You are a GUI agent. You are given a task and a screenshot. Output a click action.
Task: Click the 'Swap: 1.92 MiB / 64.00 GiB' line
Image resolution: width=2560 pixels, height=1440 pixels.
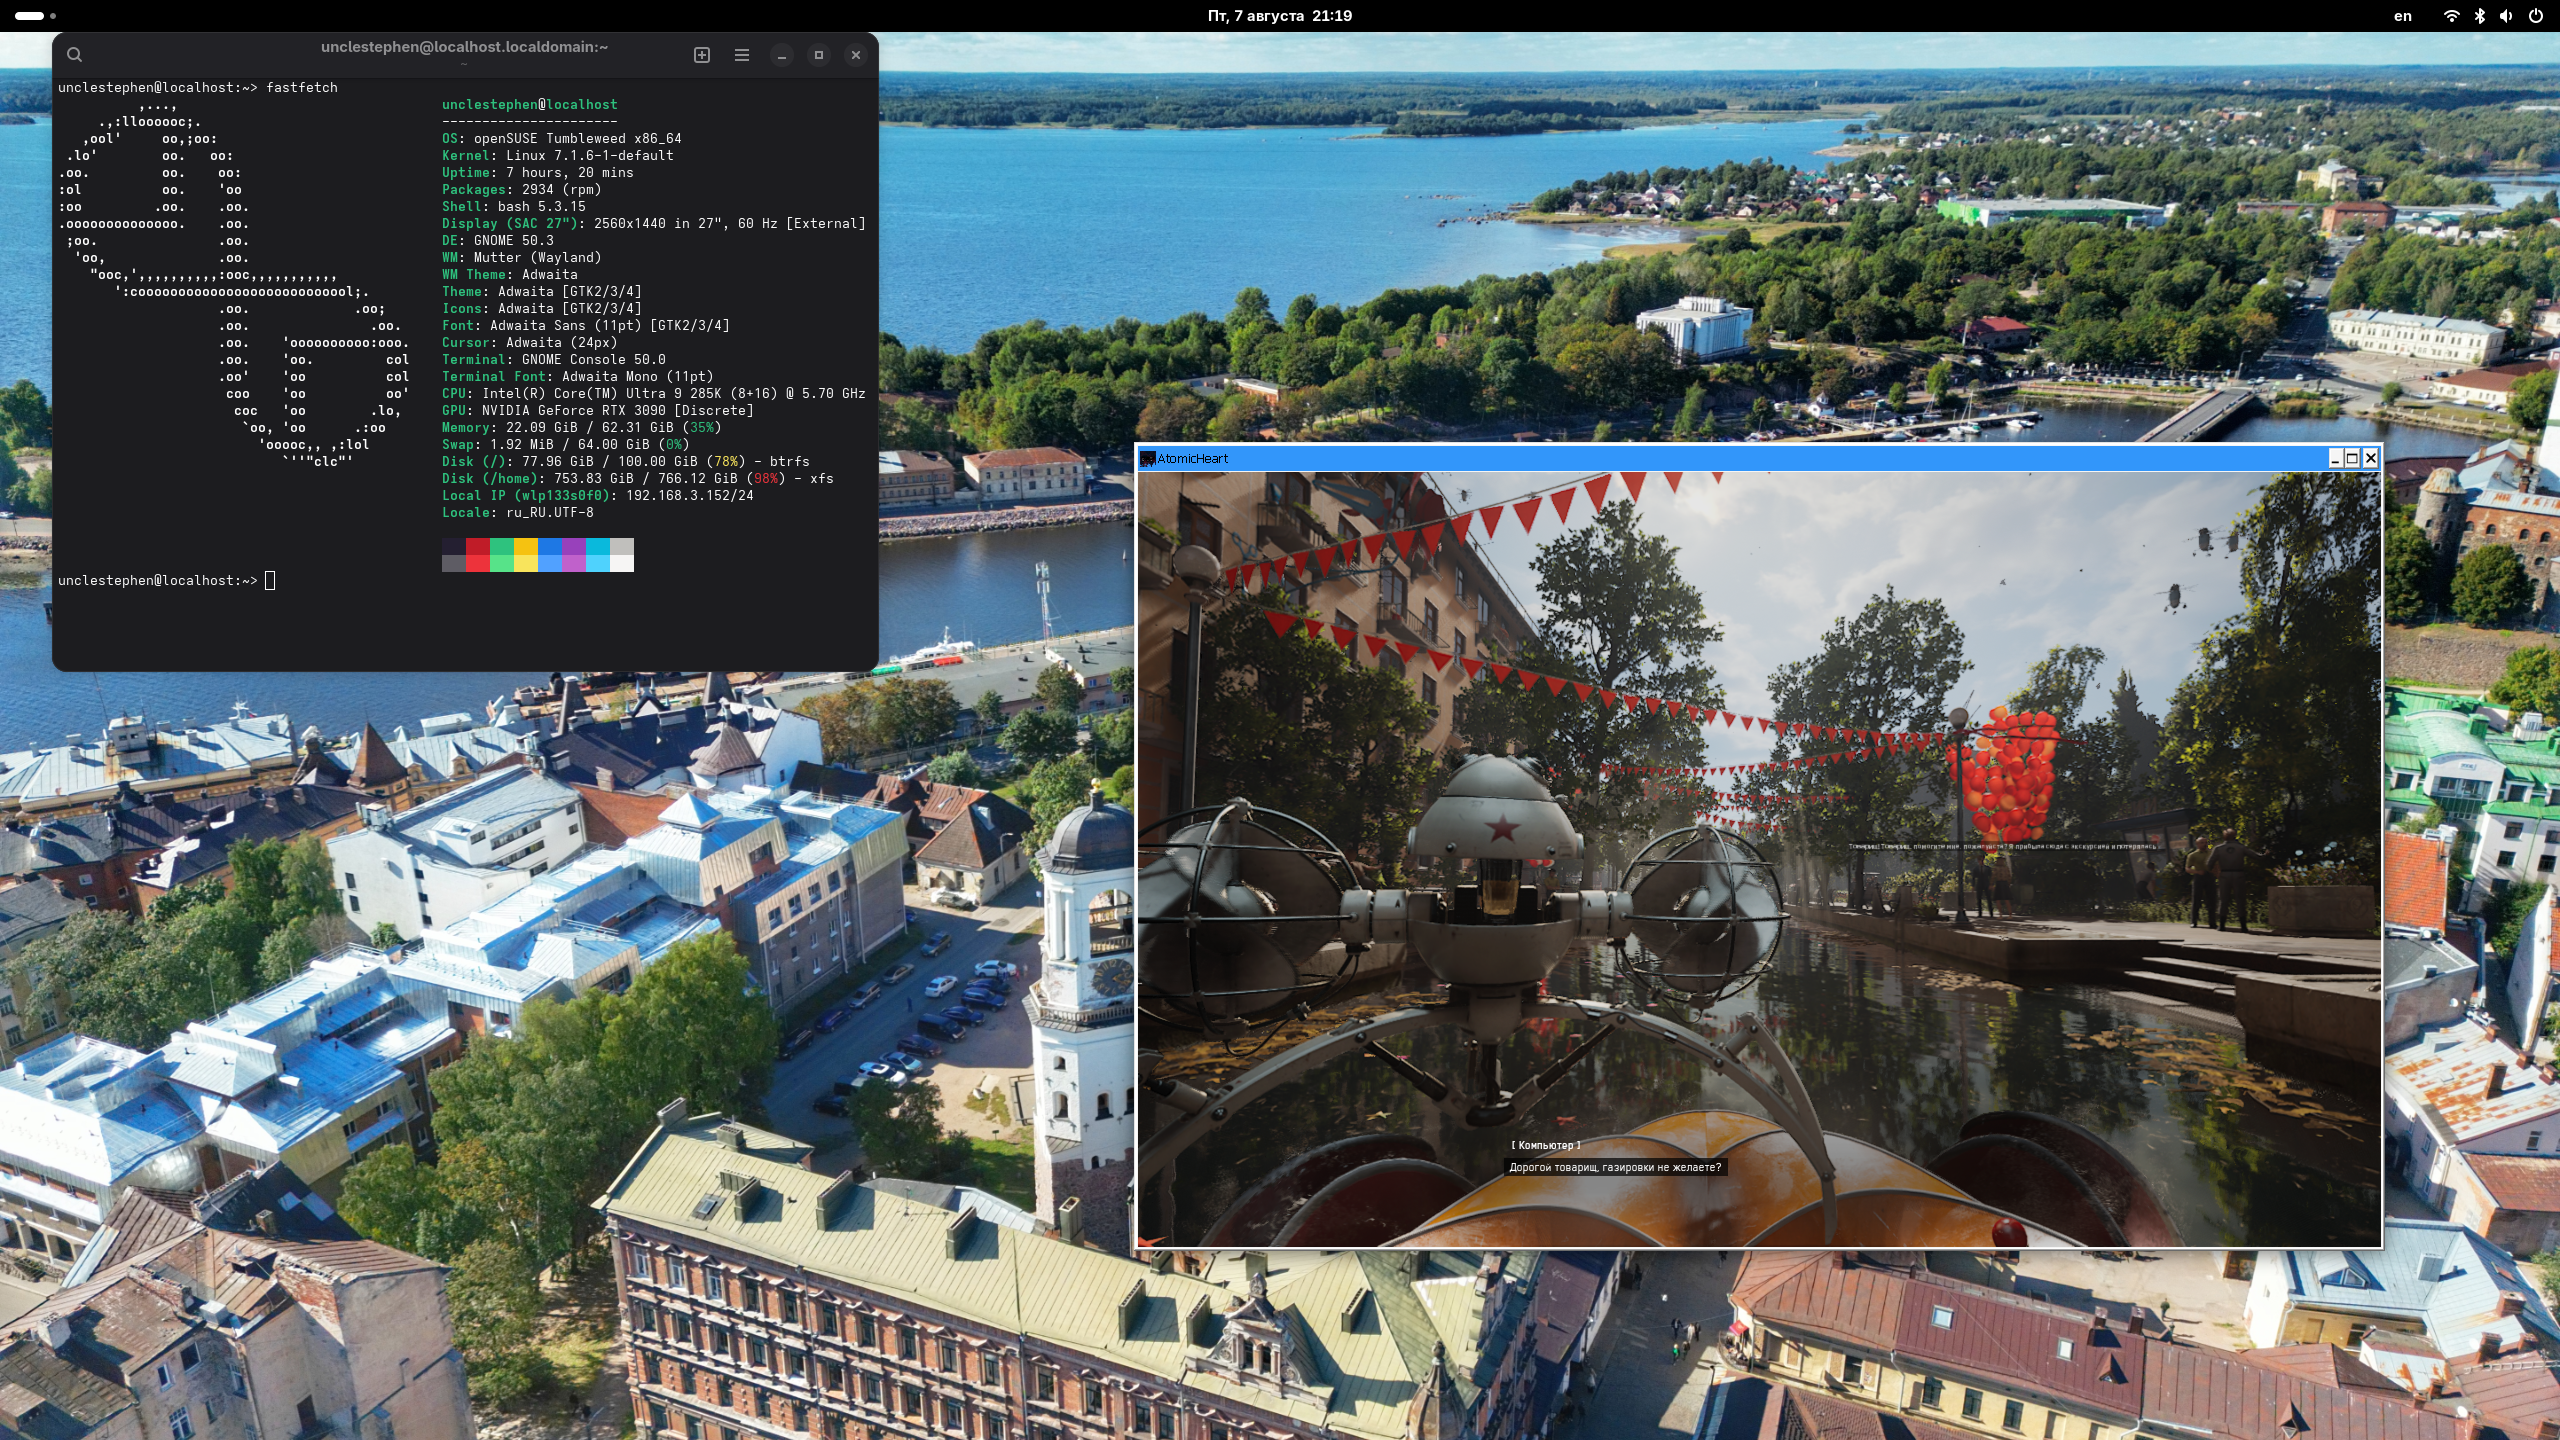[x=566, y=445]
